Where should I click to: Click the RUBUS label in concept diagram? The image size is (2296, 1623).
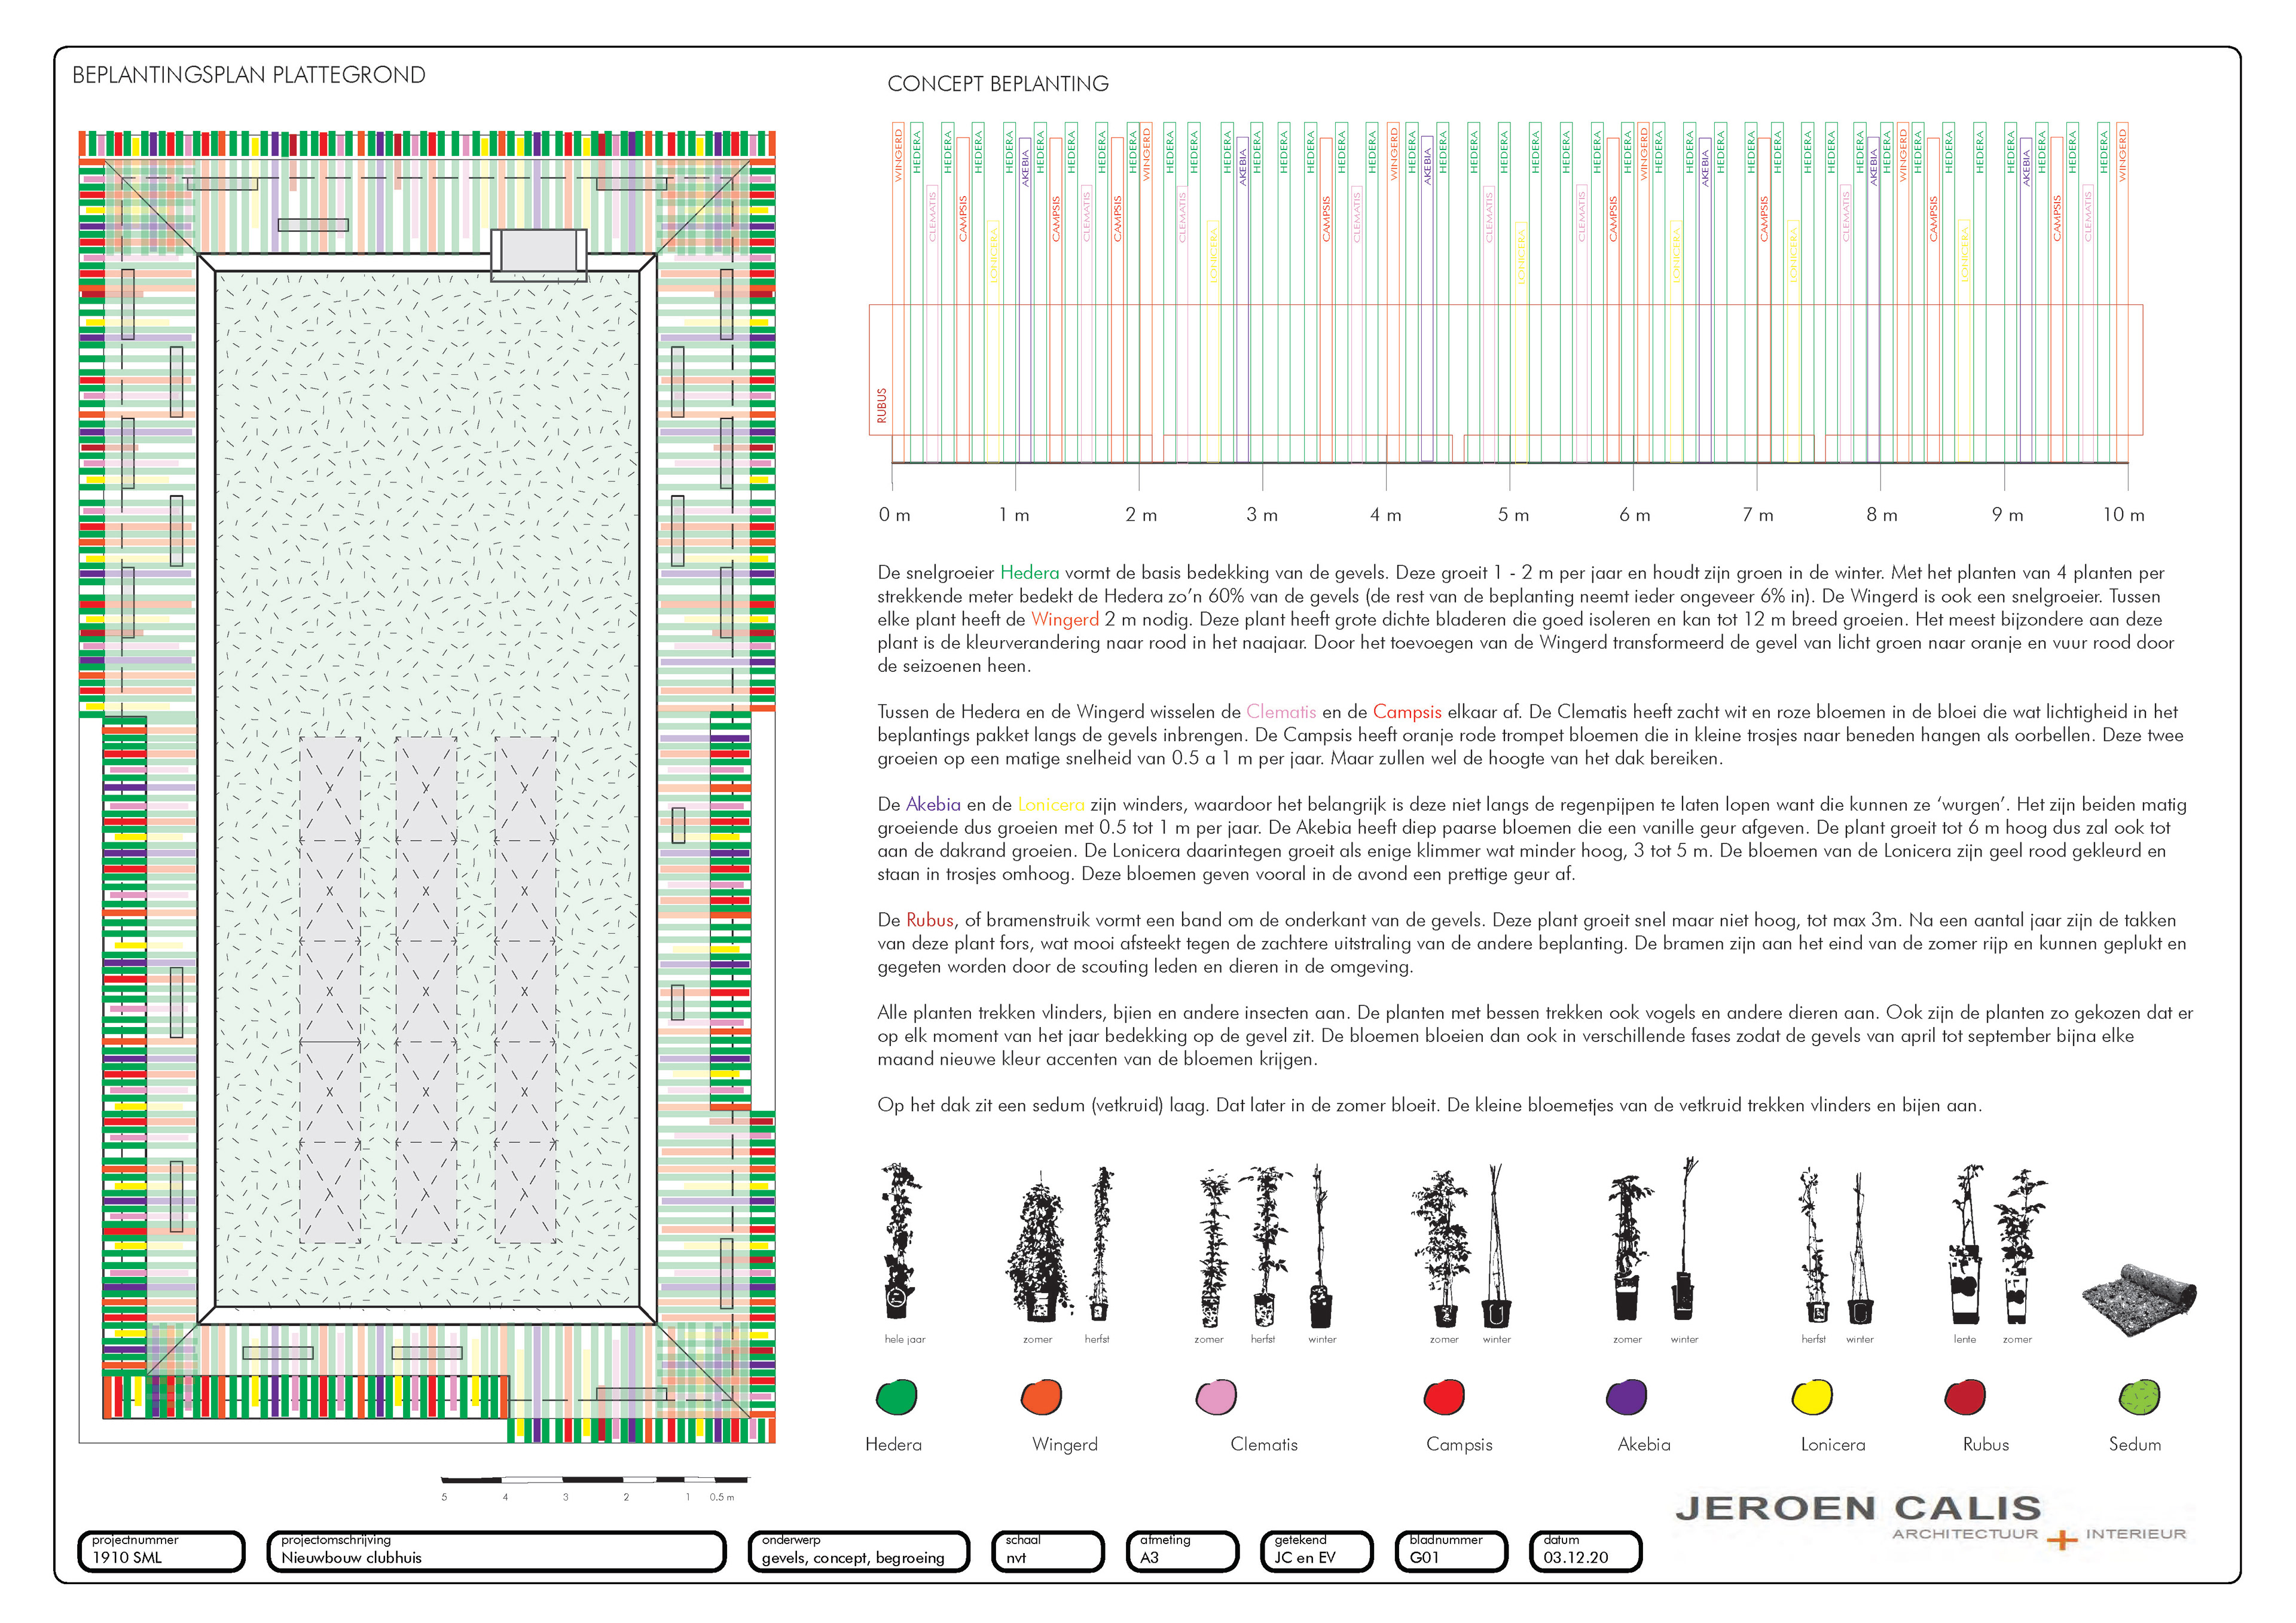(881, 405)
